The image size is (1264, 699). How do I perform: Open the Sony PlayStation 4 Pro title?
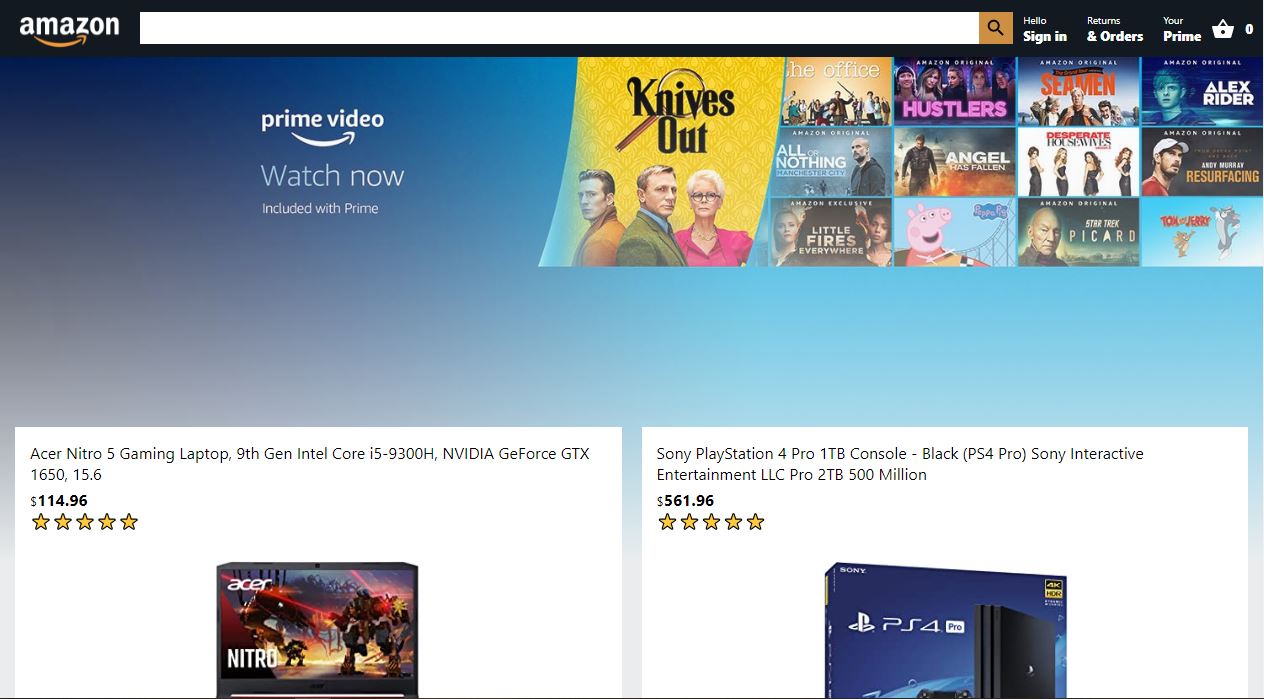900,464
